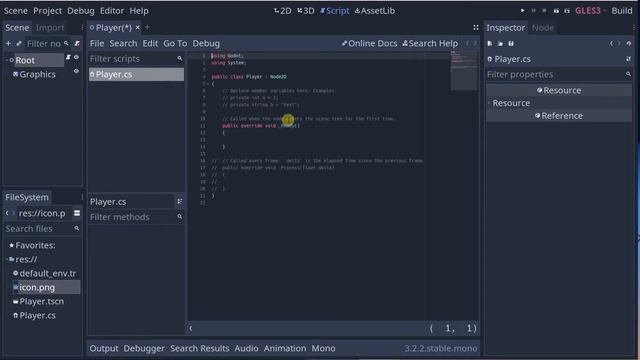This screenshot has height=360, width=640.
Task: Select Player.tscn in FileSystem
Action: pyautogui.click(x=38, y=301)
